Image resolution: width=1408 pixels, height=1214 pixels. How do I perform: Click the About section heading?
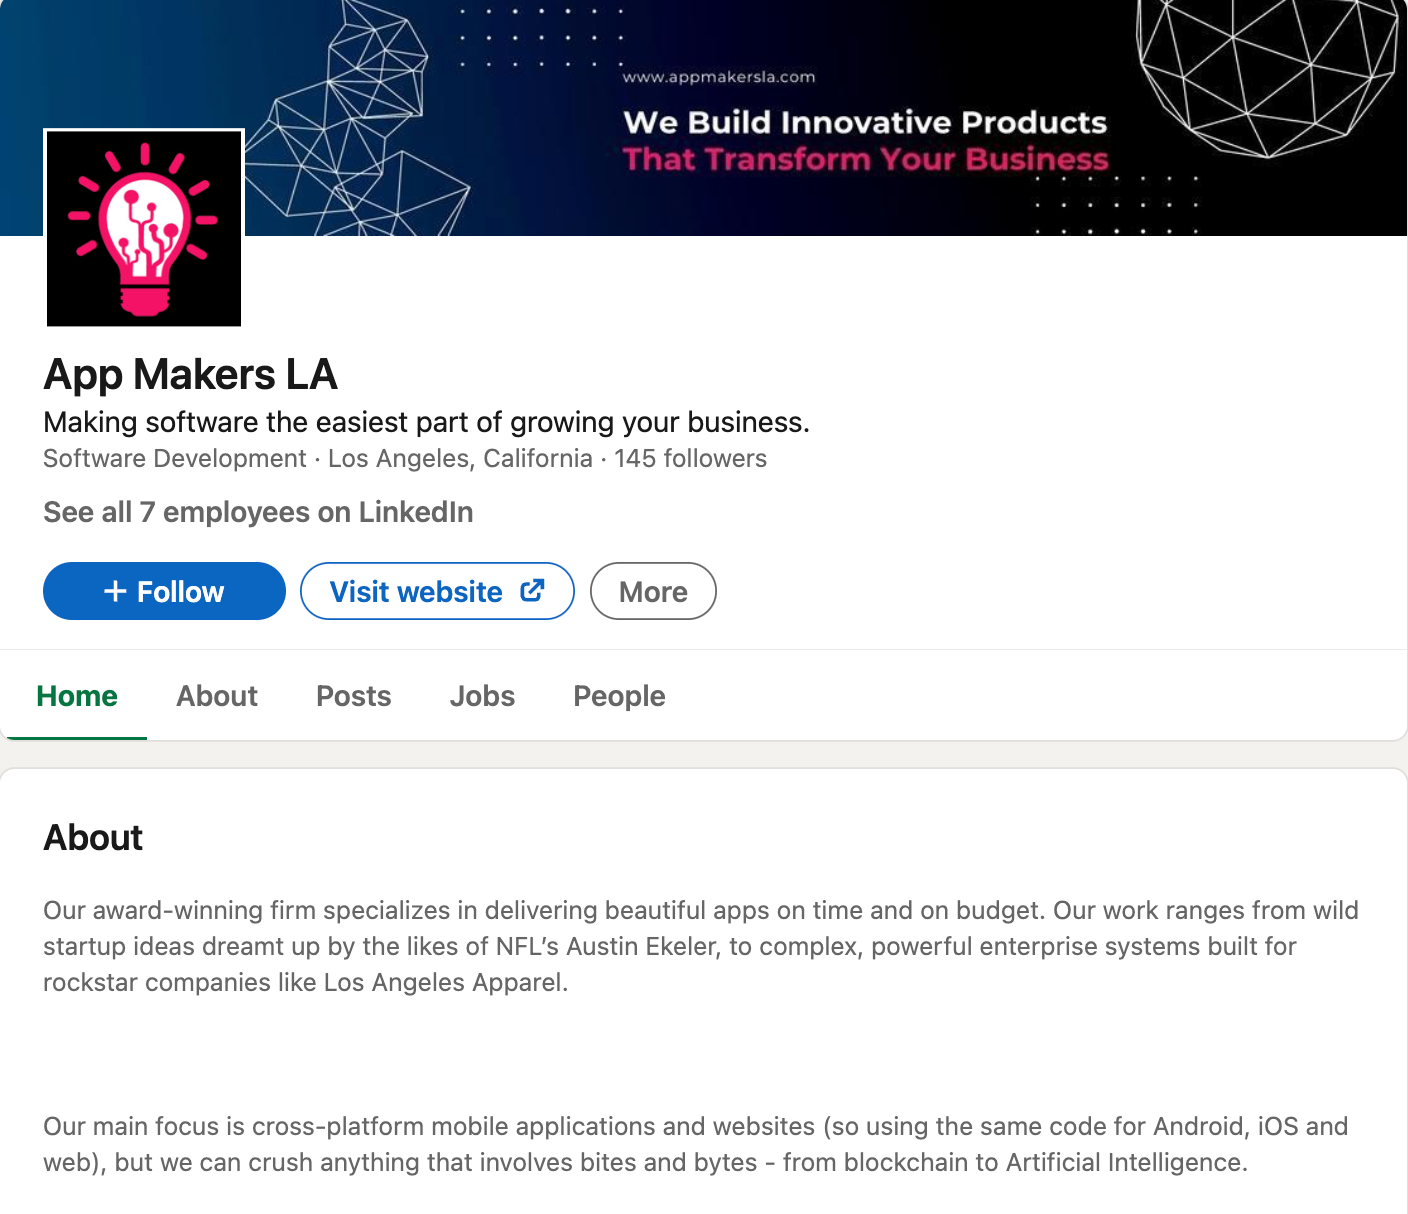pyautogui.click(x=92, y=838)
